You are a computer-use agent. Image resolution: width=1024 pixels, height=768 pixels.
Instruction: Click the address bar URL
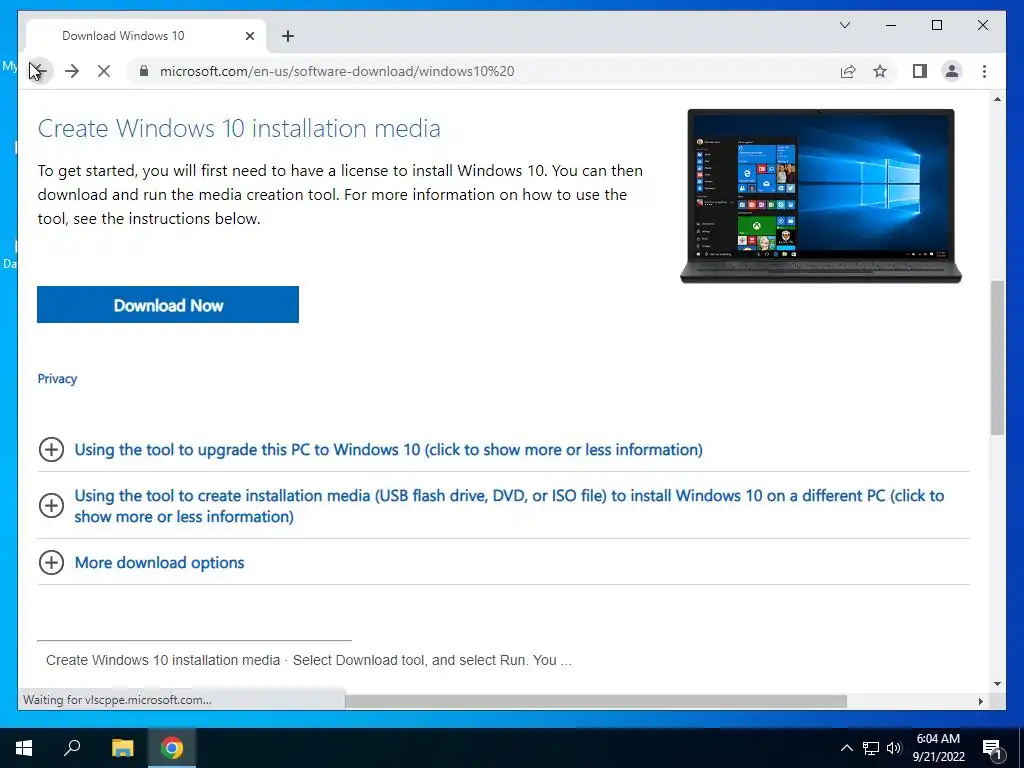[337, 71]
